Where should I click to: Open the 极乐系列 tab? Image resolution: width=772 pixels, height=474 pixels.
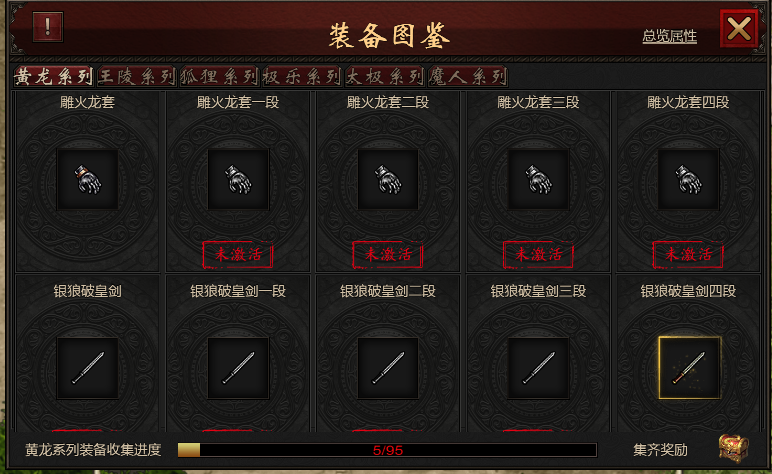pos(302,76)
